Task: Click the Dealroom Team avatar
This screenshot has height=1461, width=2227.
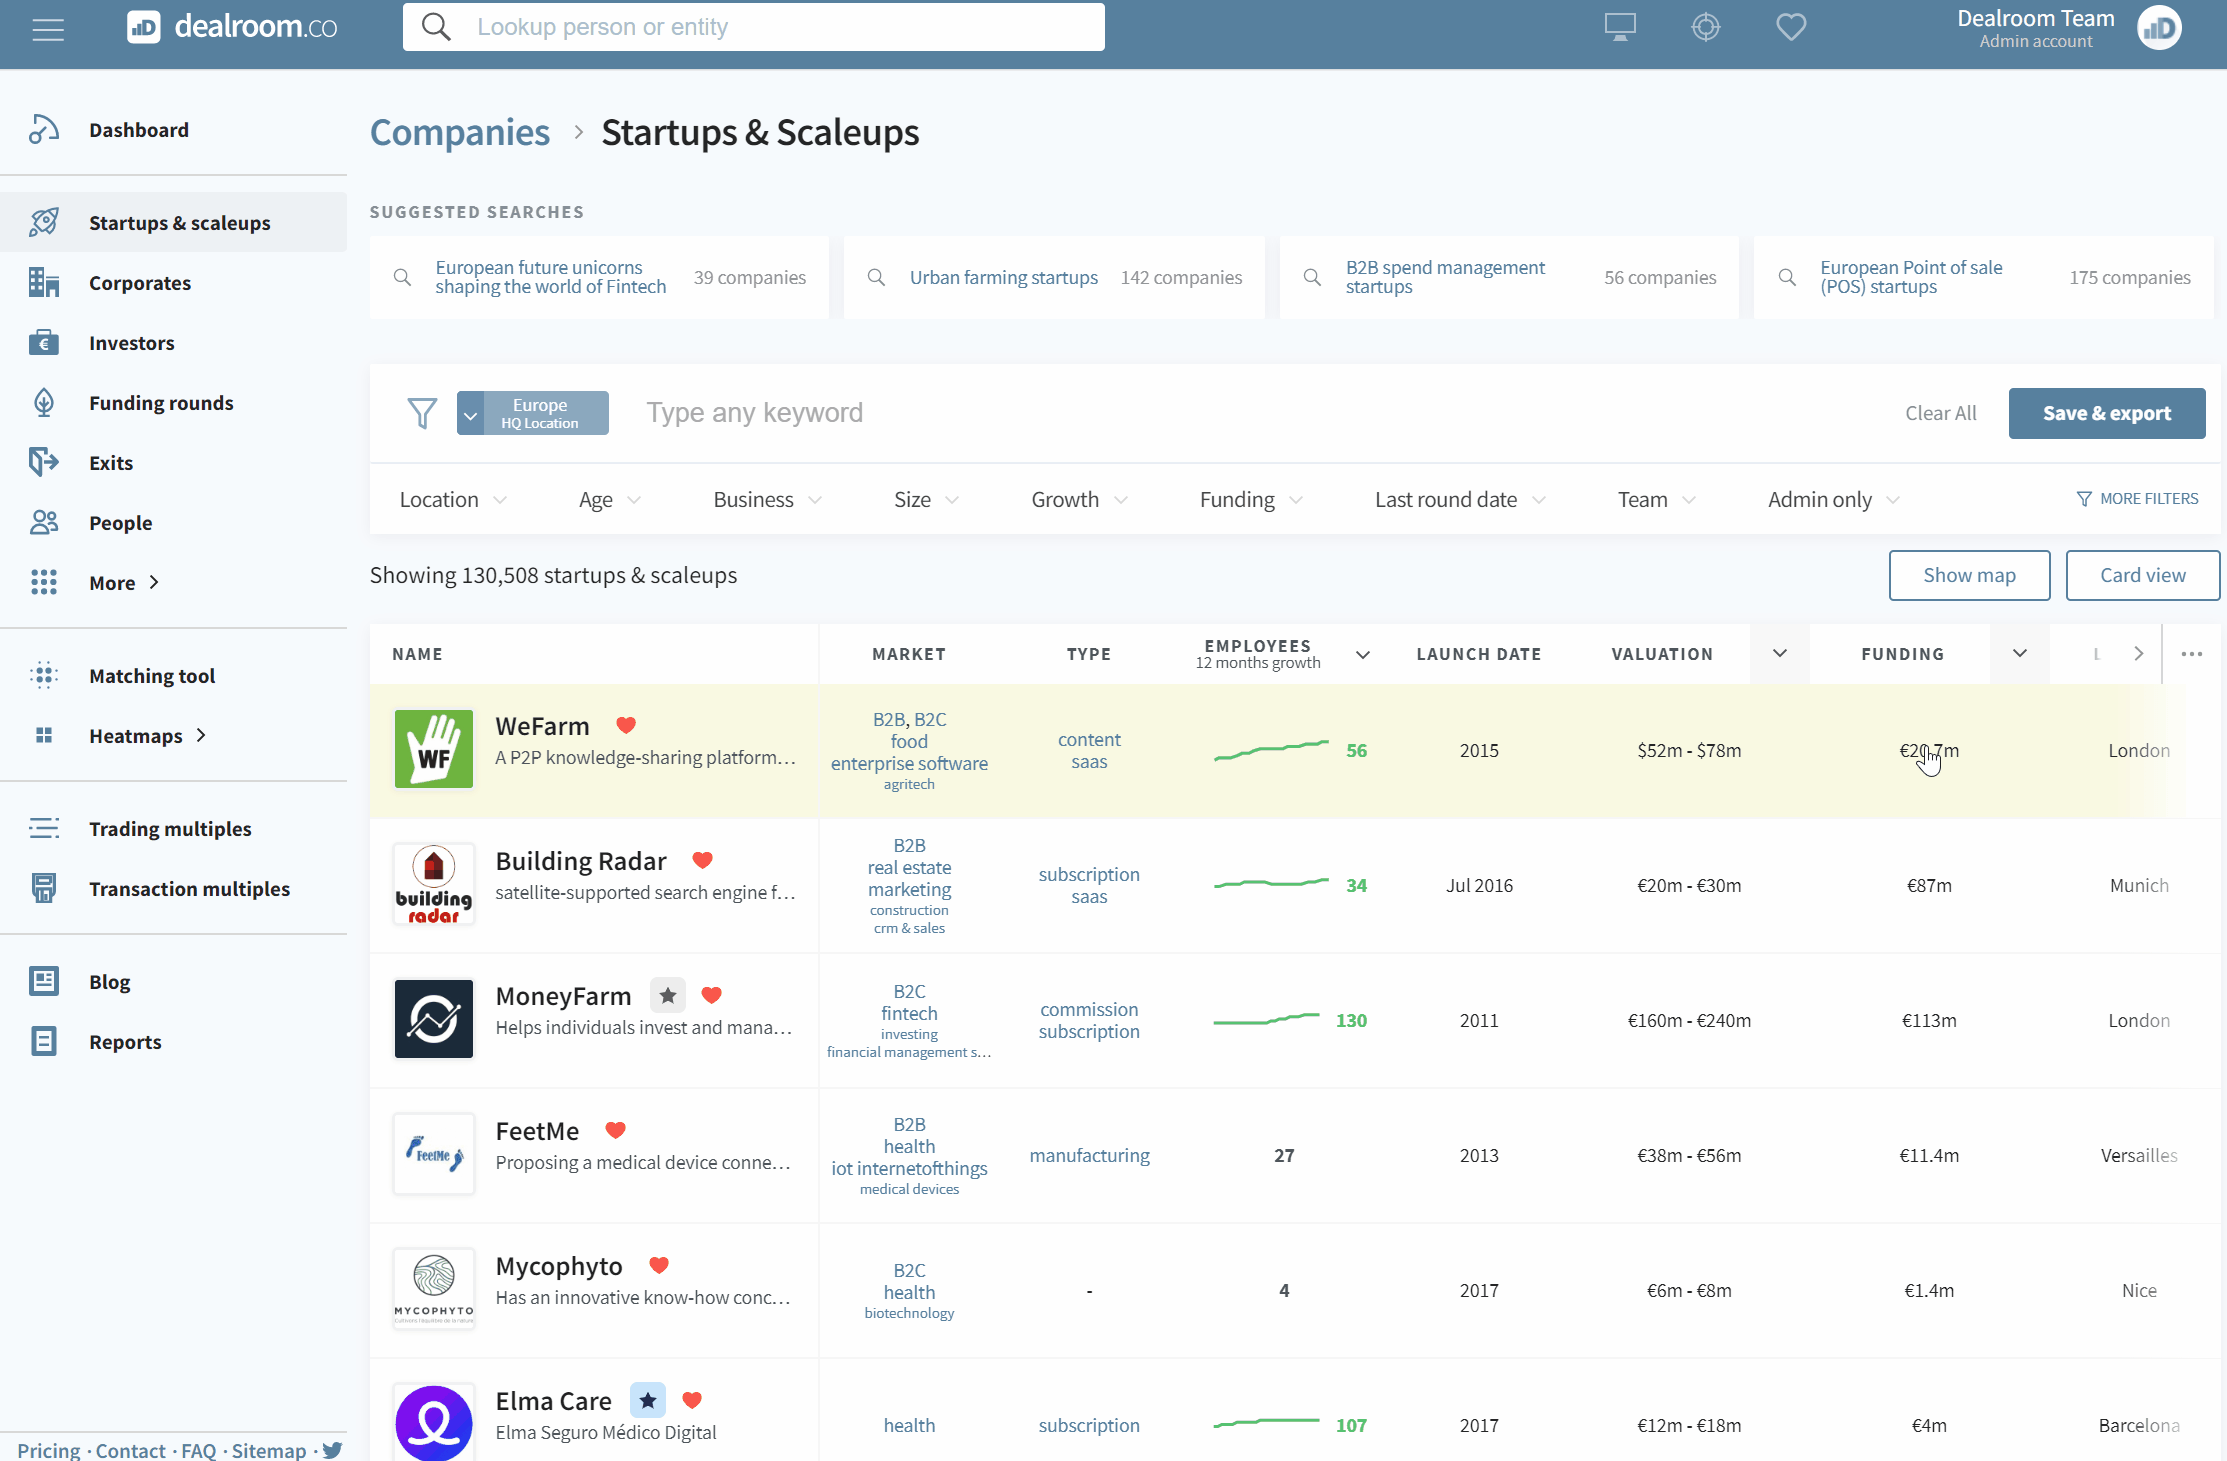Action: point(2159,27)
